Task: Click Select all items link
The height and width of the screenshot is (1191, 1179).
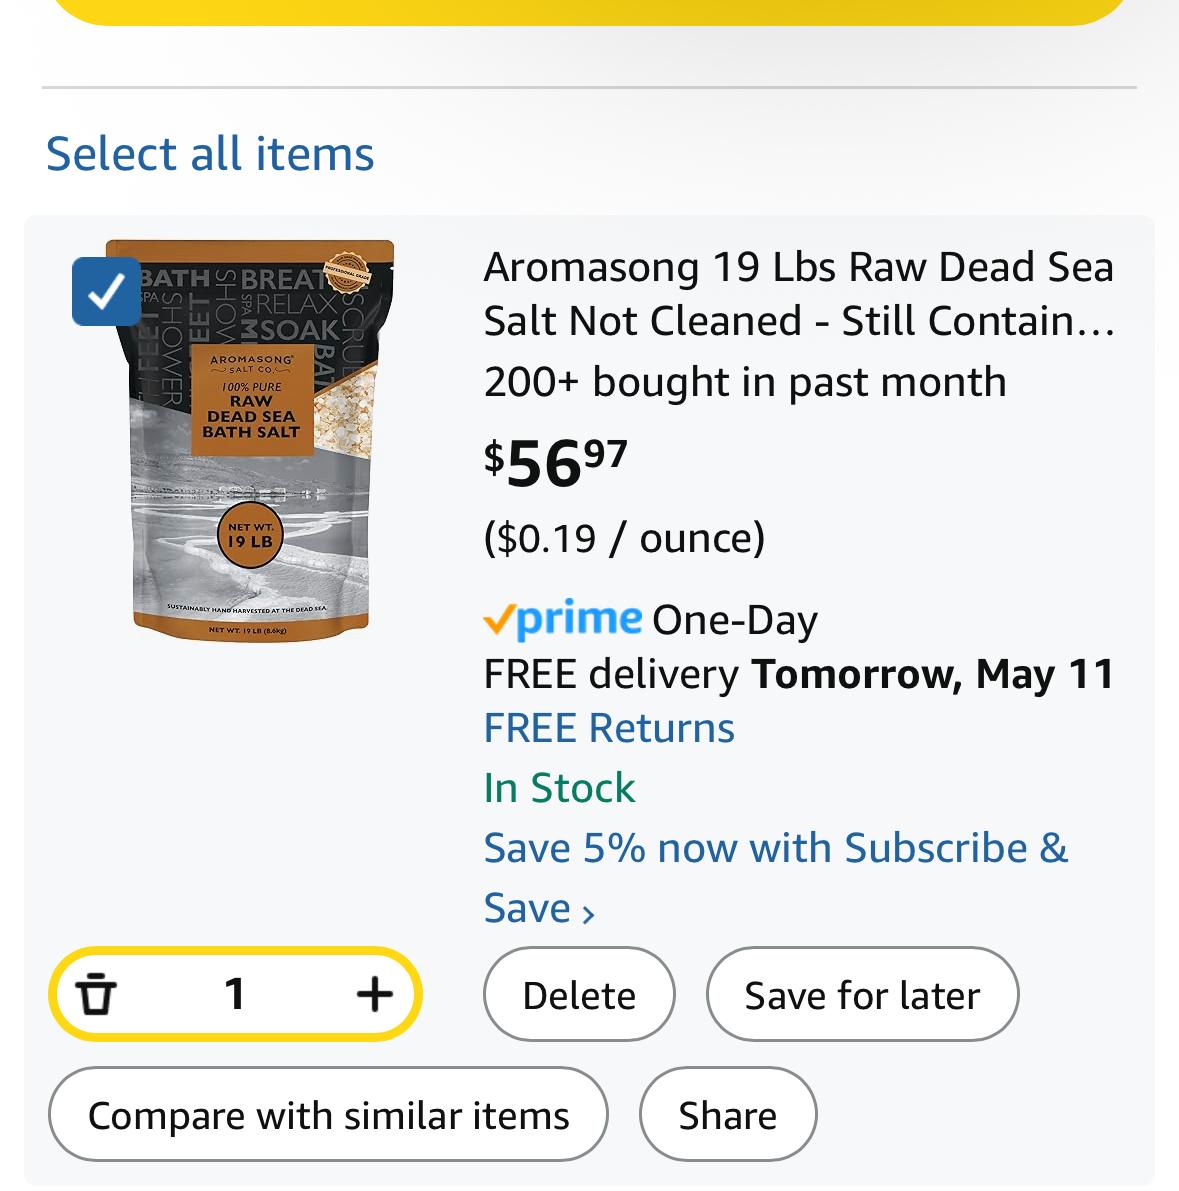Action: click(210, 153)
